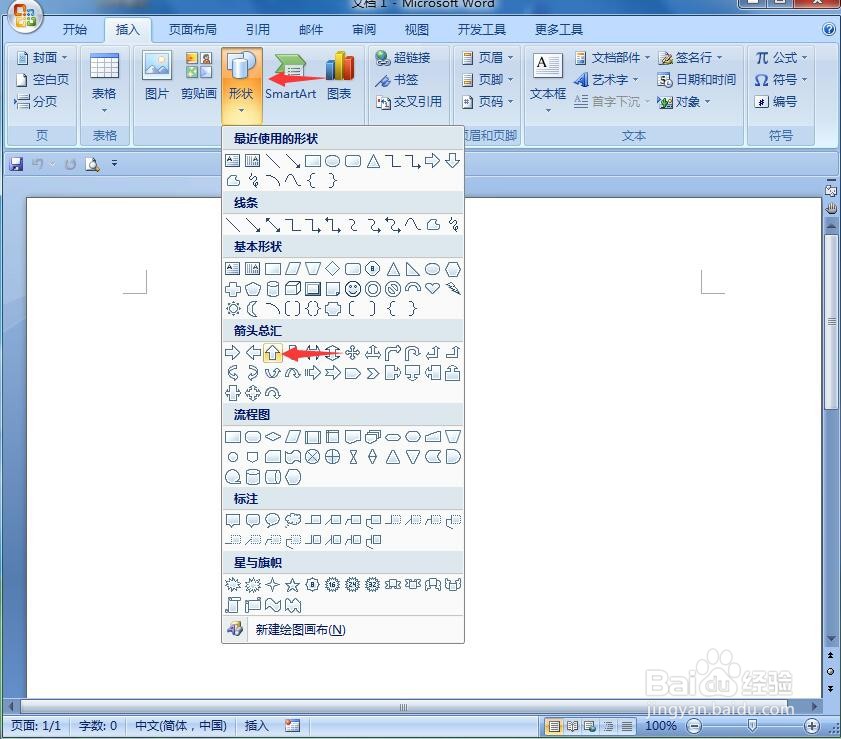Select the wave banner shape
The height and width of the screenshot is (739, 841).
pyautogui.click(x=272, y=605)
